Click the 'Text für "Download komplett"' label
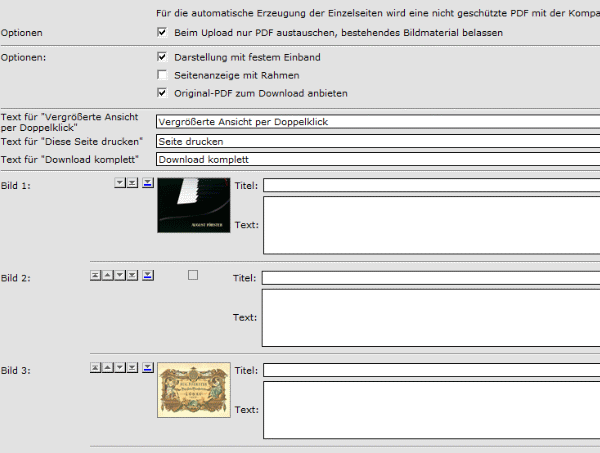The image size is (600, 453). 70,160
